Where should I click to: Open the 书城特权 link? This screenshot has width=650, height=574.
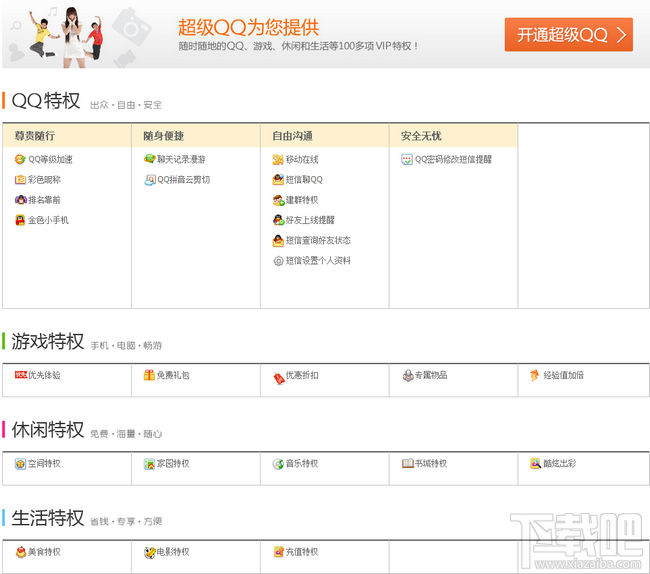coord(431,463)
